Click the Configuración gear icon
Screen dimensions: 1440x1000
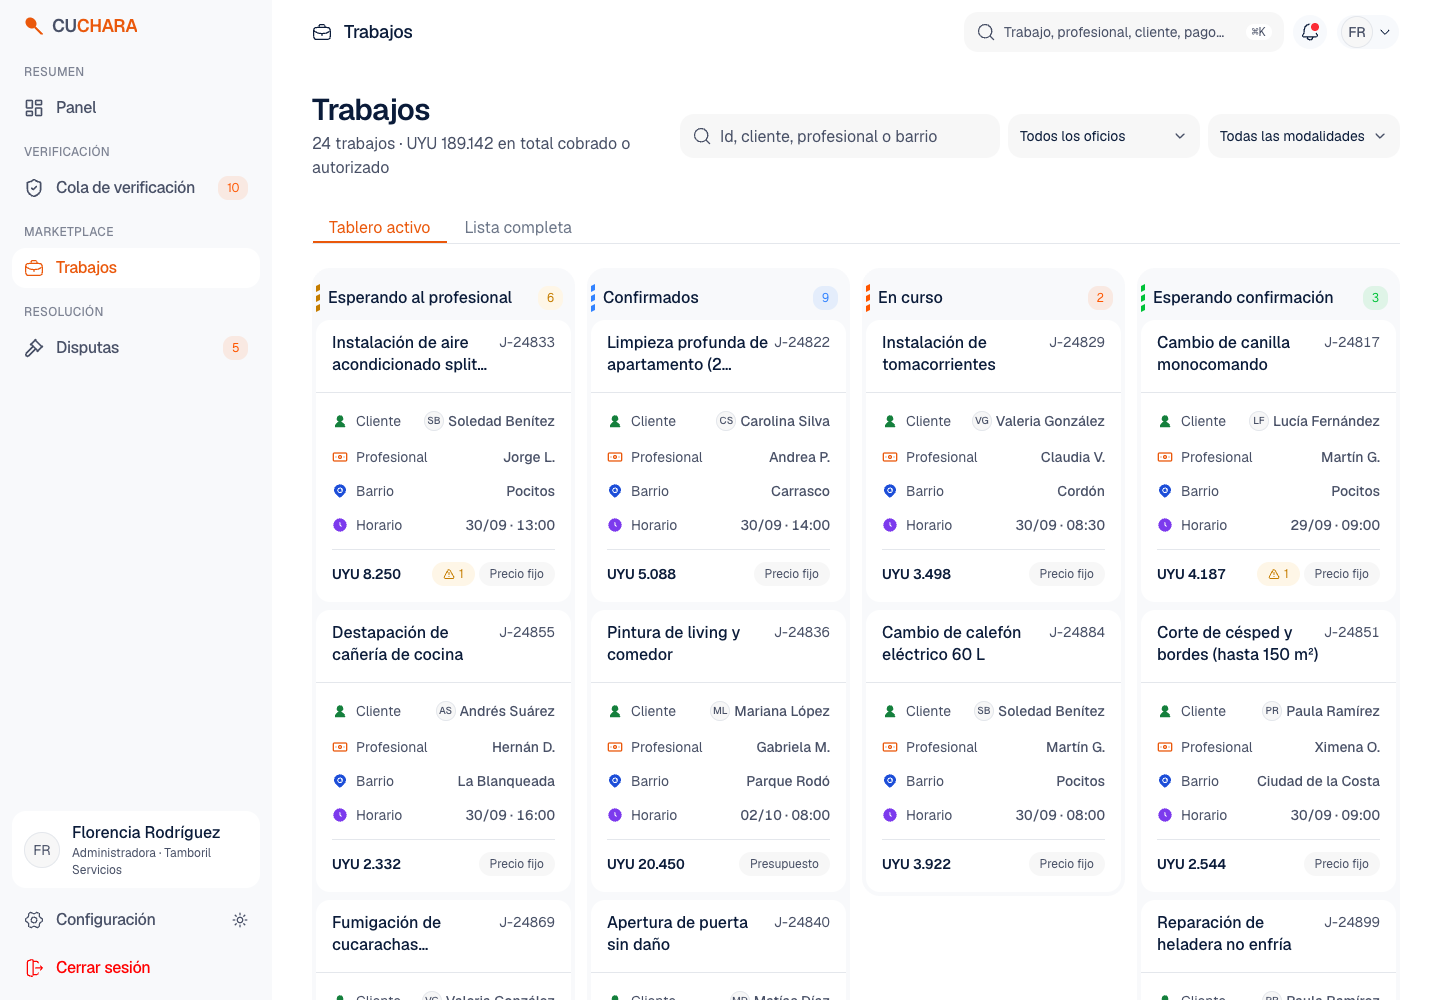34,920
